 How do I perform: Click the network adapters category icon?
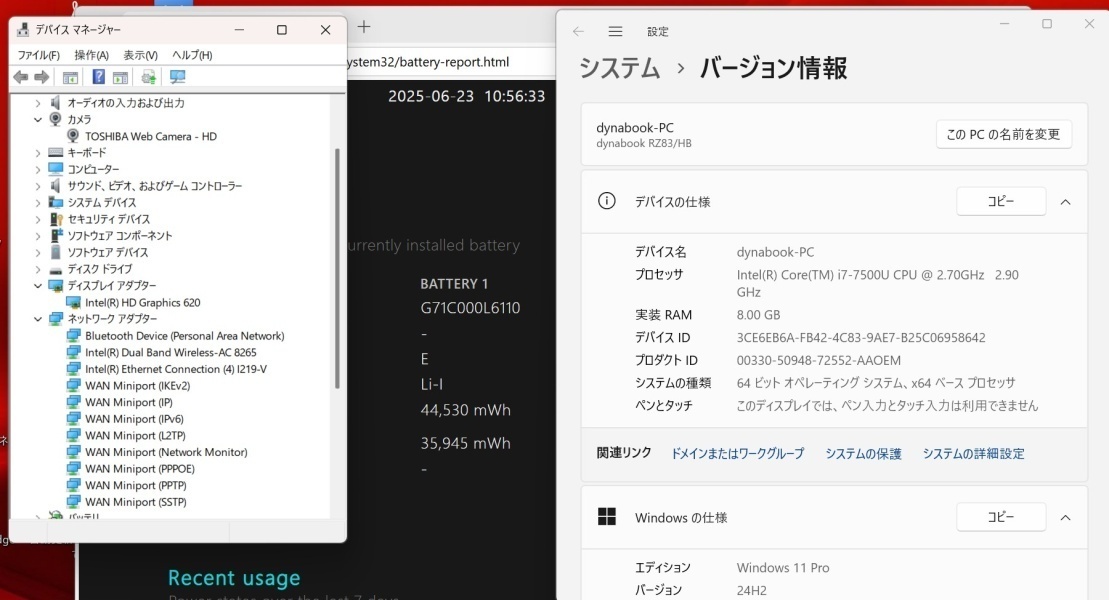pyautogui.click(x=56, y=318)
